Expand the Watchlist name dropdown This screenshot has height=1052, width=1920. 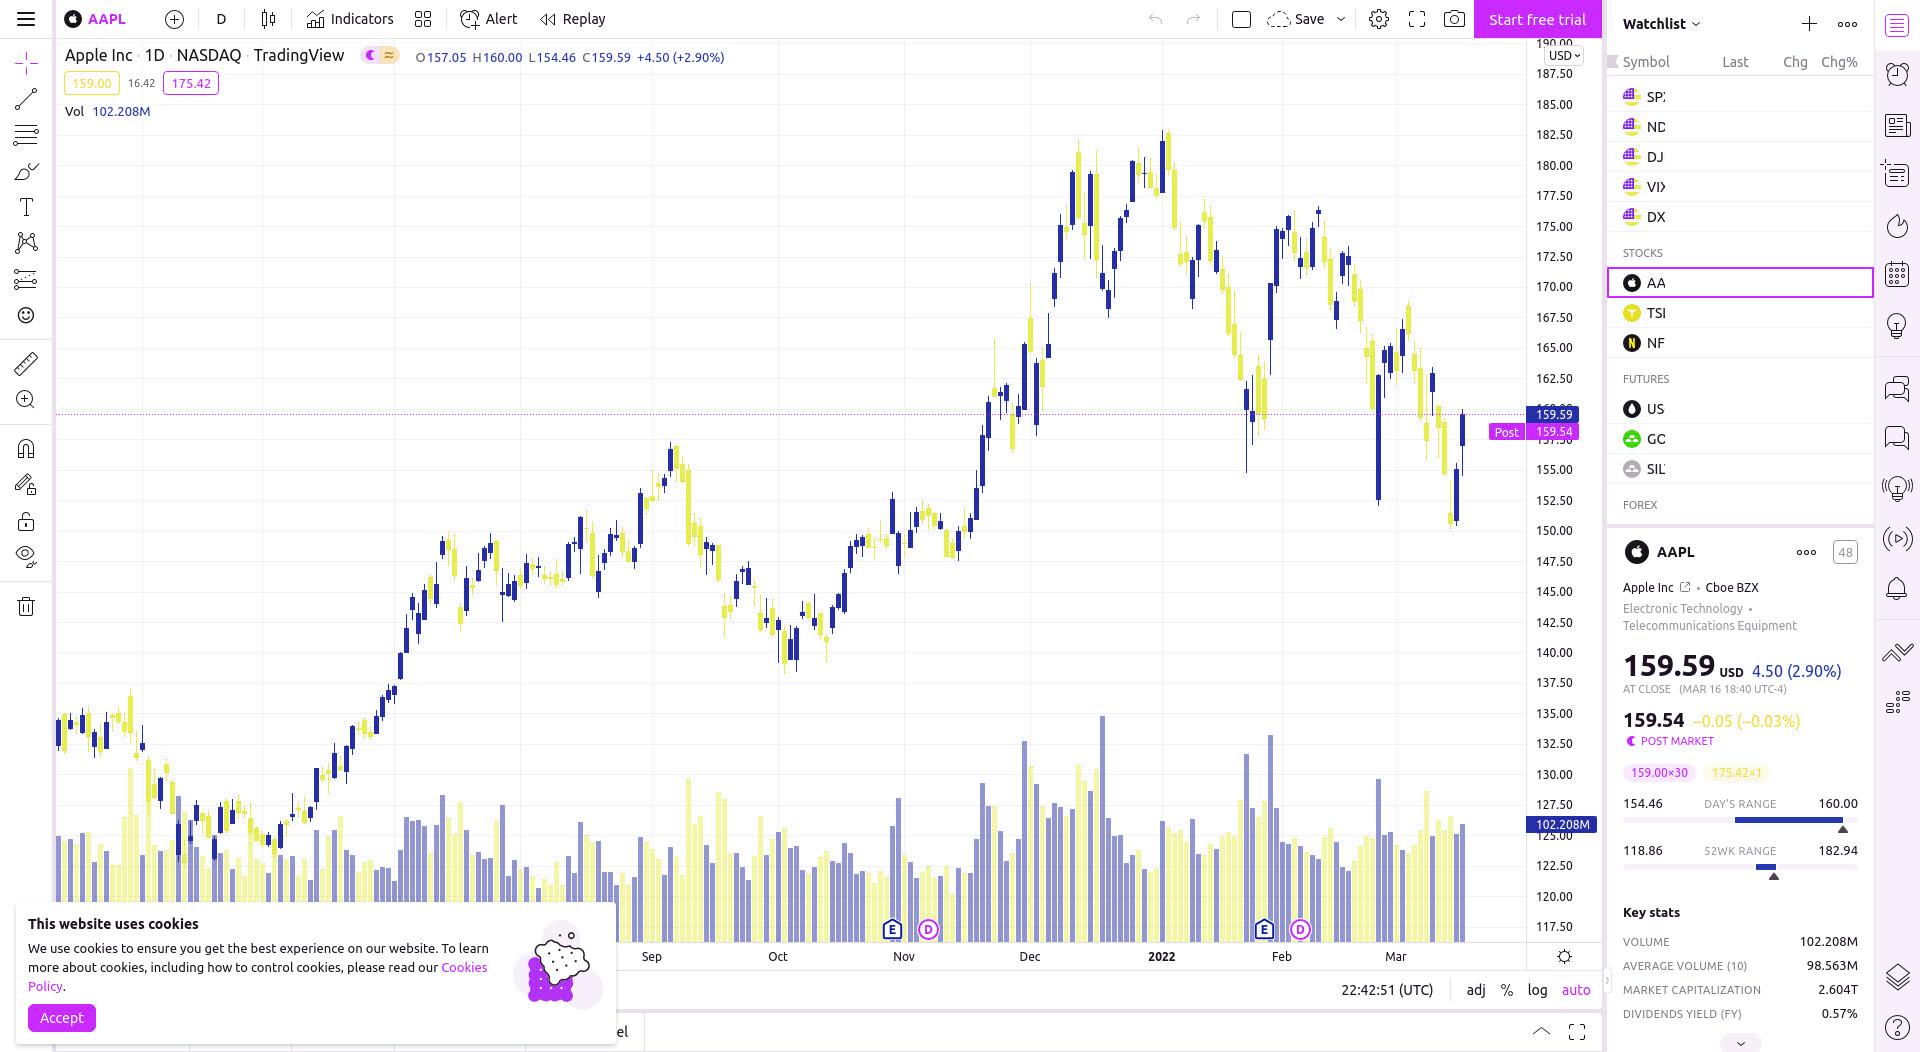click(x=1662, y=24)
